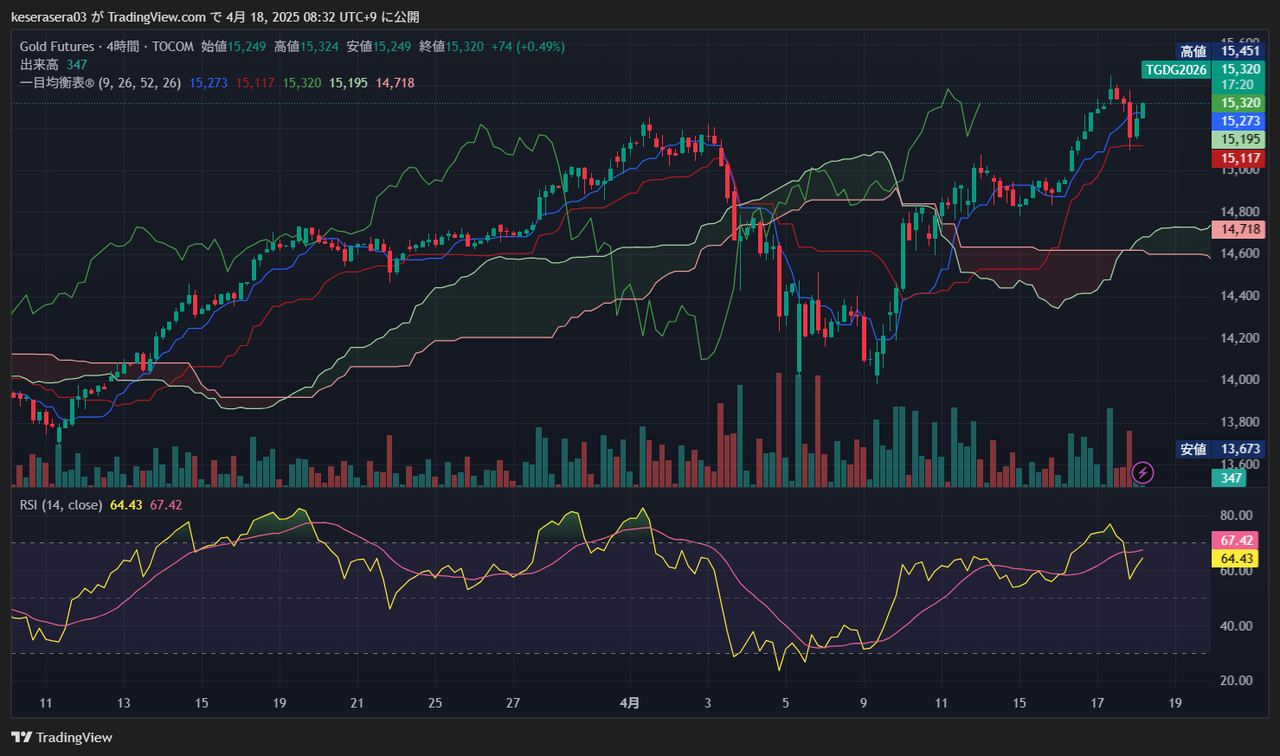Viewport: 1280px width, 756px height.
Task: Click the 27 date label on the time axis
Action: click(513, 703)
